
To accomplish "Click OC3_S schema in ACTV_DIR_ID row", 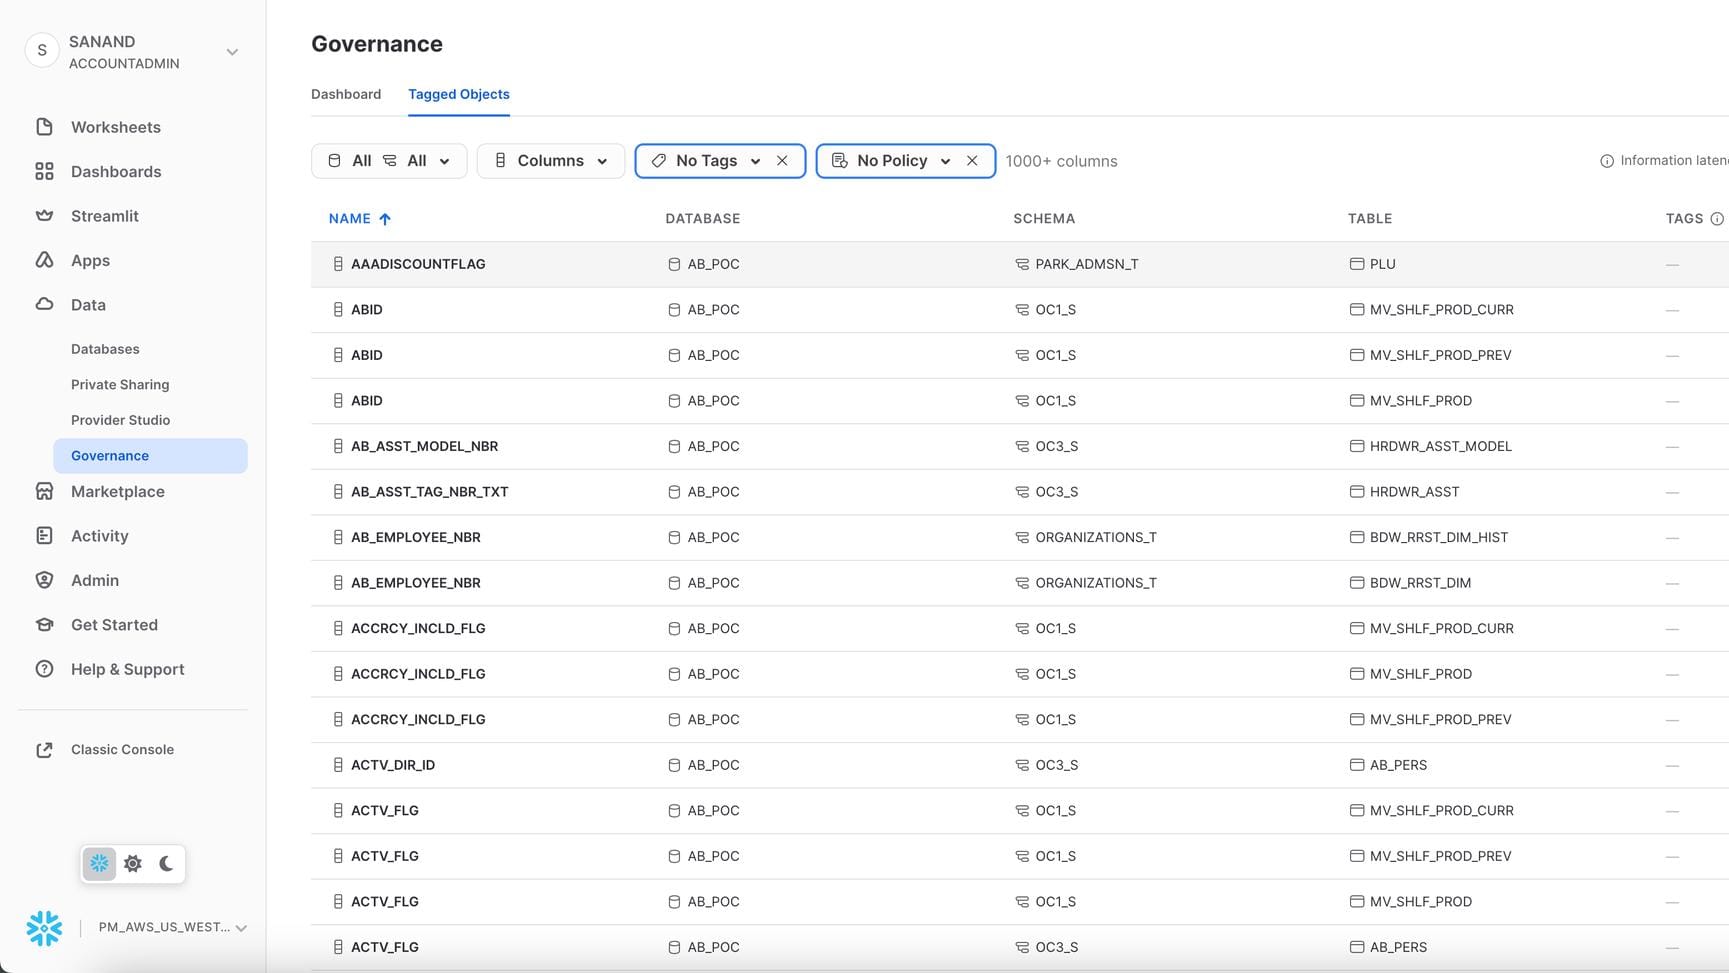I will 1056,765.
